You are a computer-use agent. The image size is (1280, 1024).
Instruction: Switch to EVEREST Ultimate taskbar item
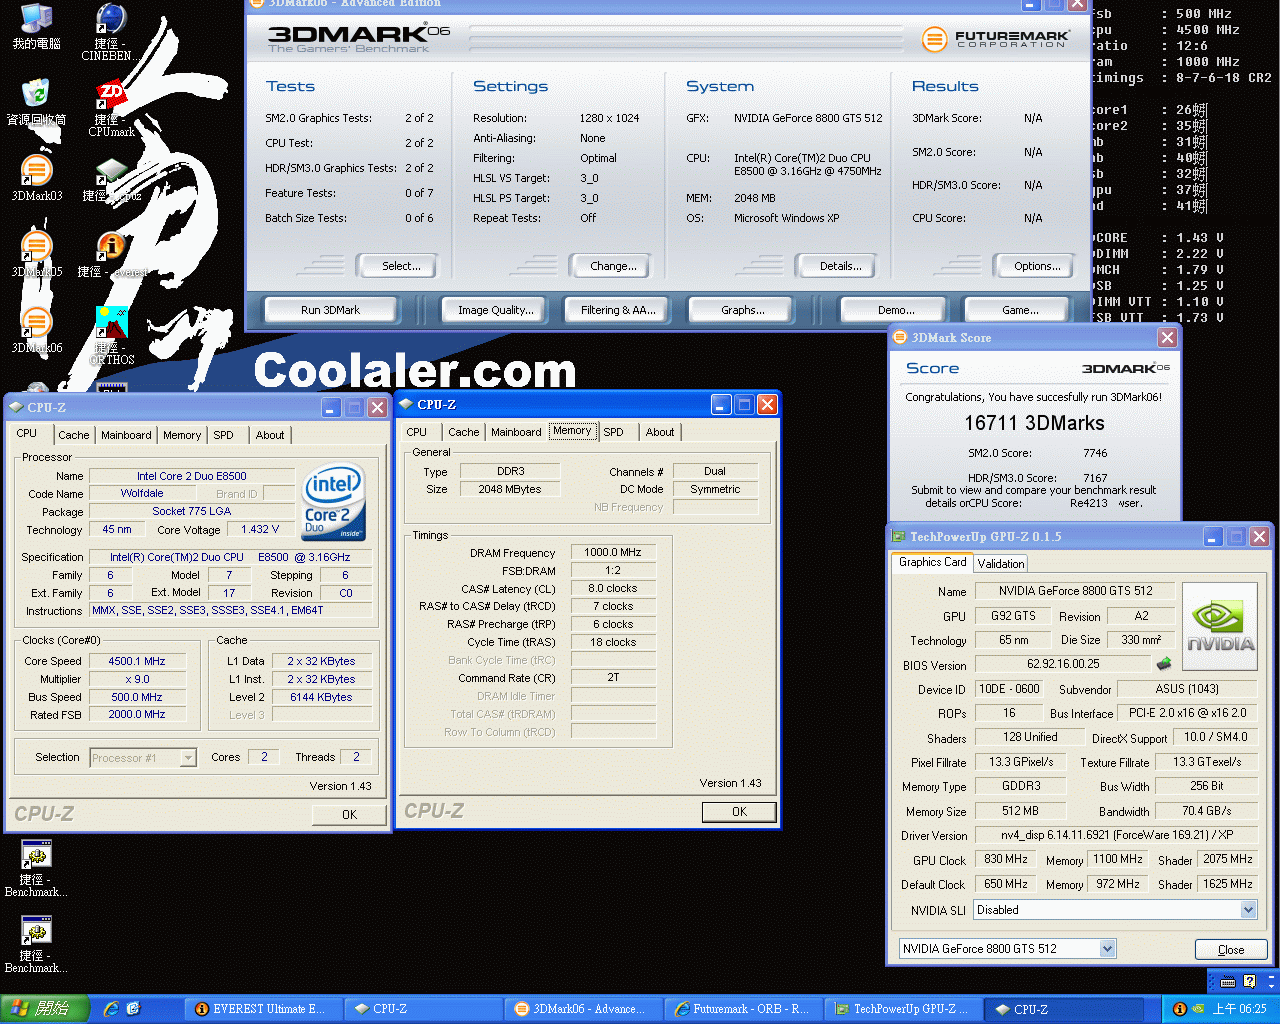pos(262,1009)
